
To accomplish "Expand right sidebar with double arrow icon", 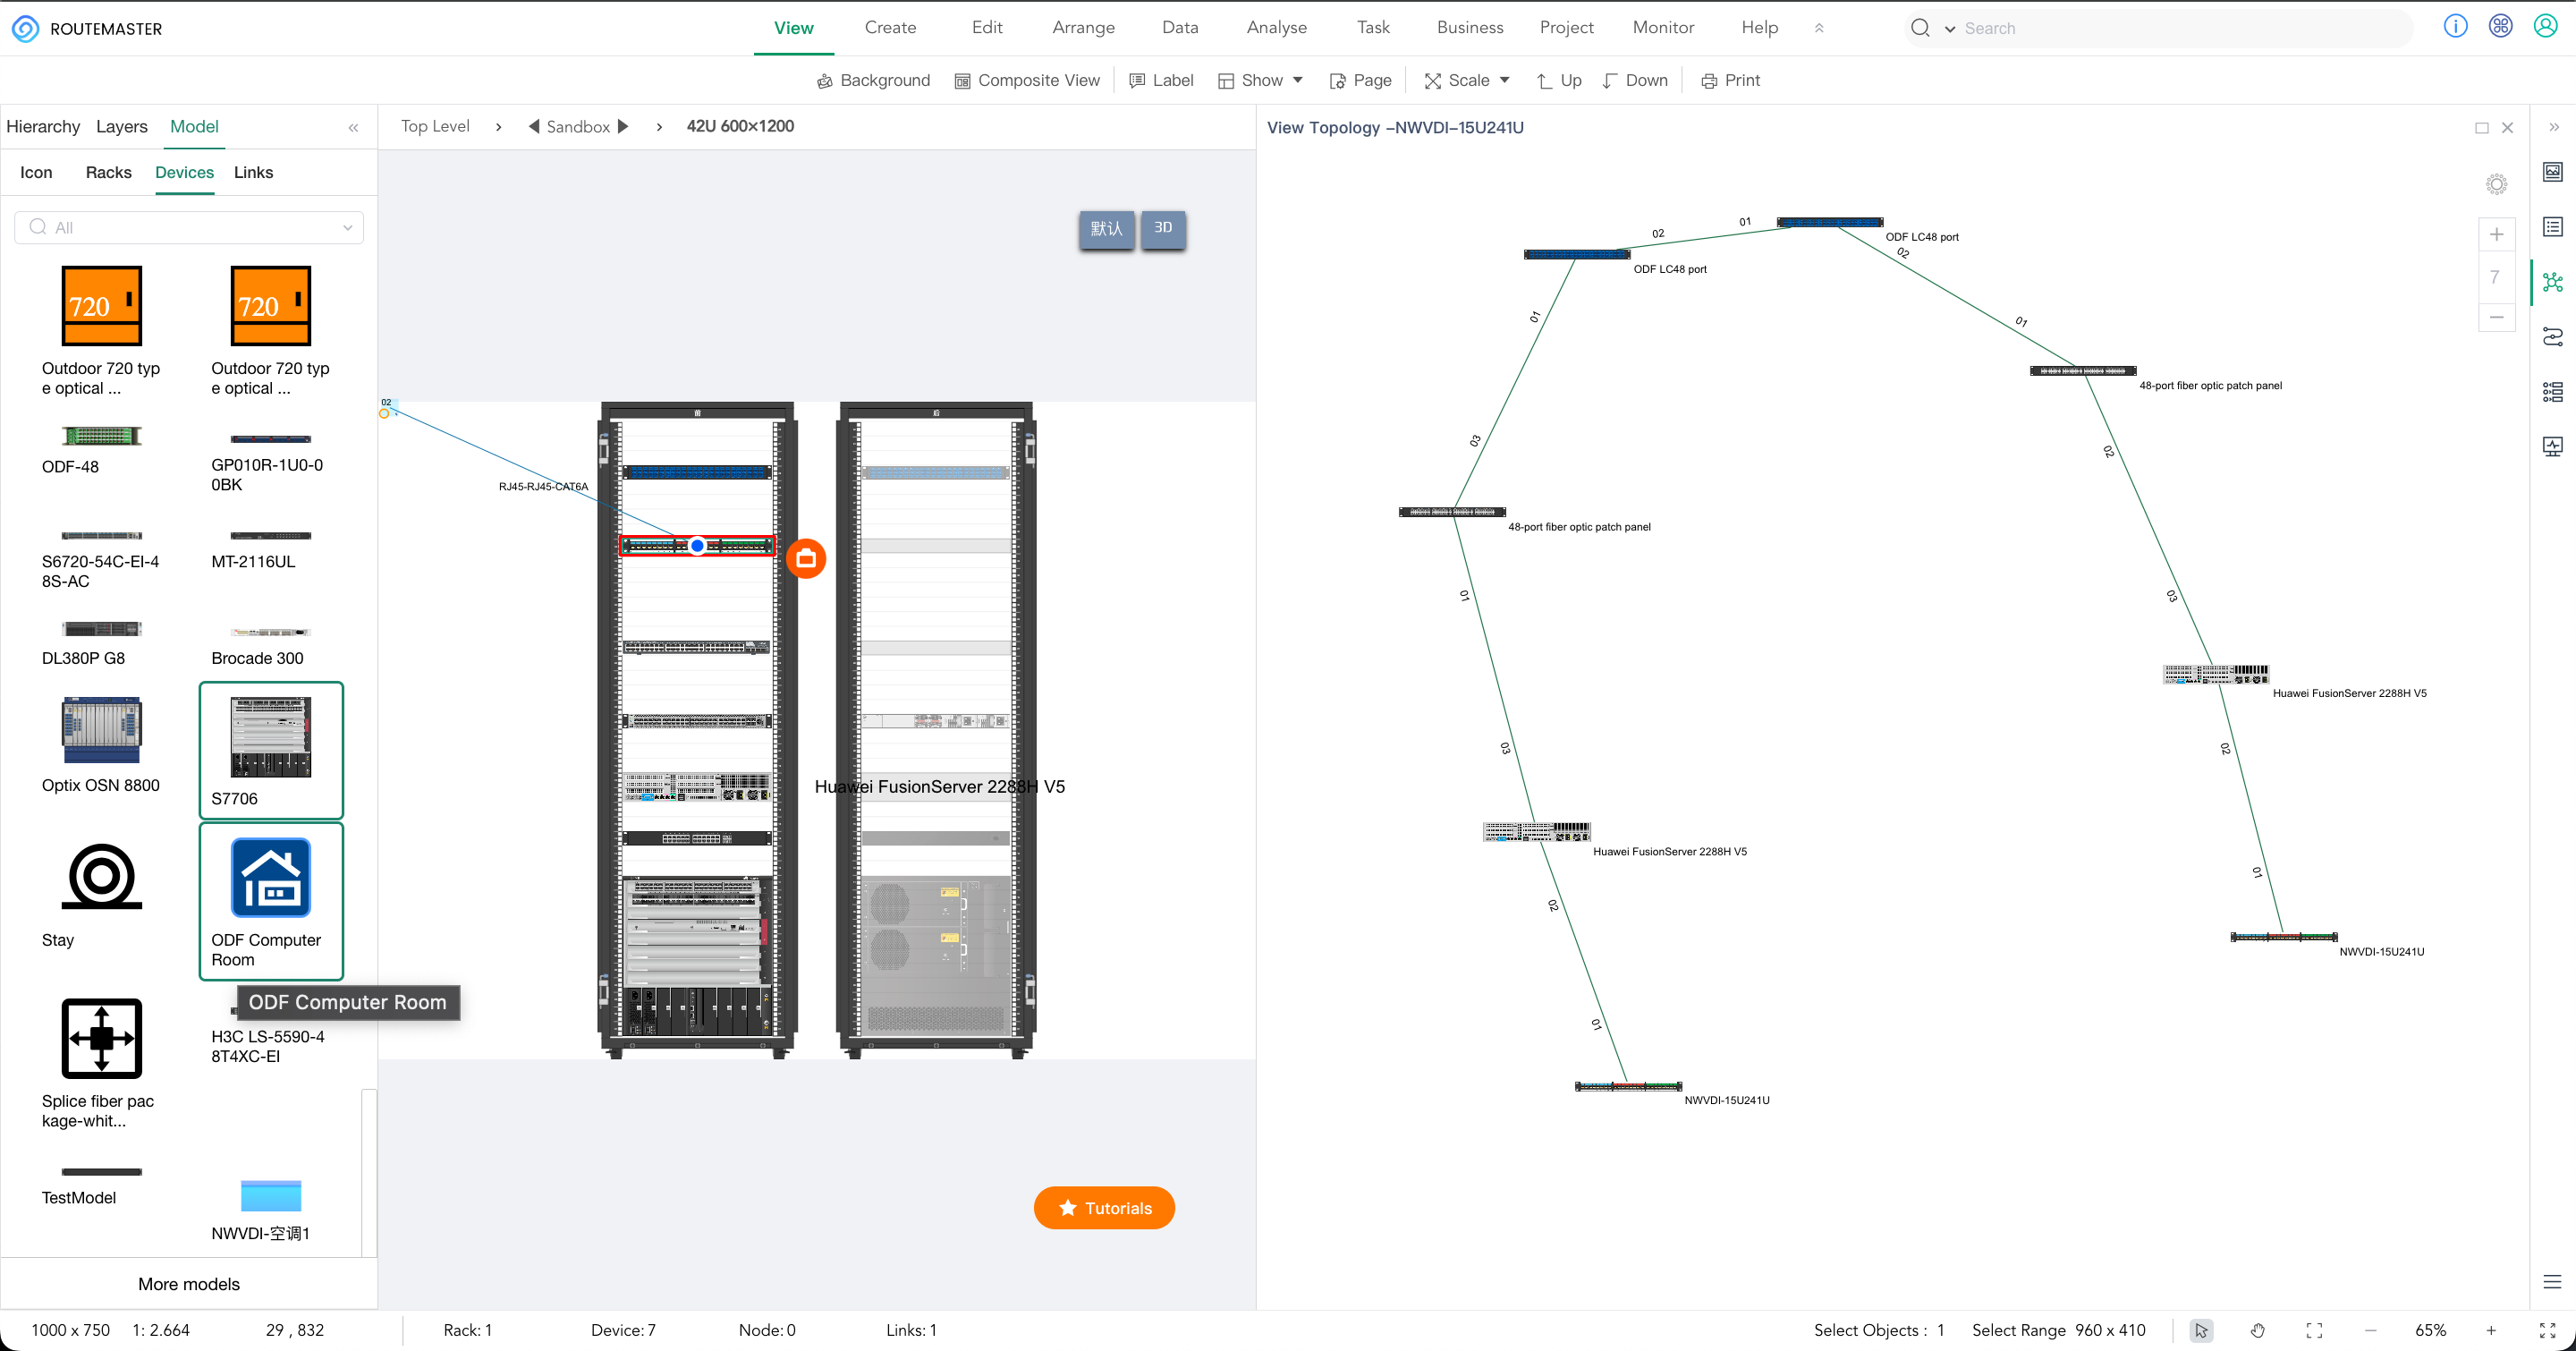I will point(2553,127).
